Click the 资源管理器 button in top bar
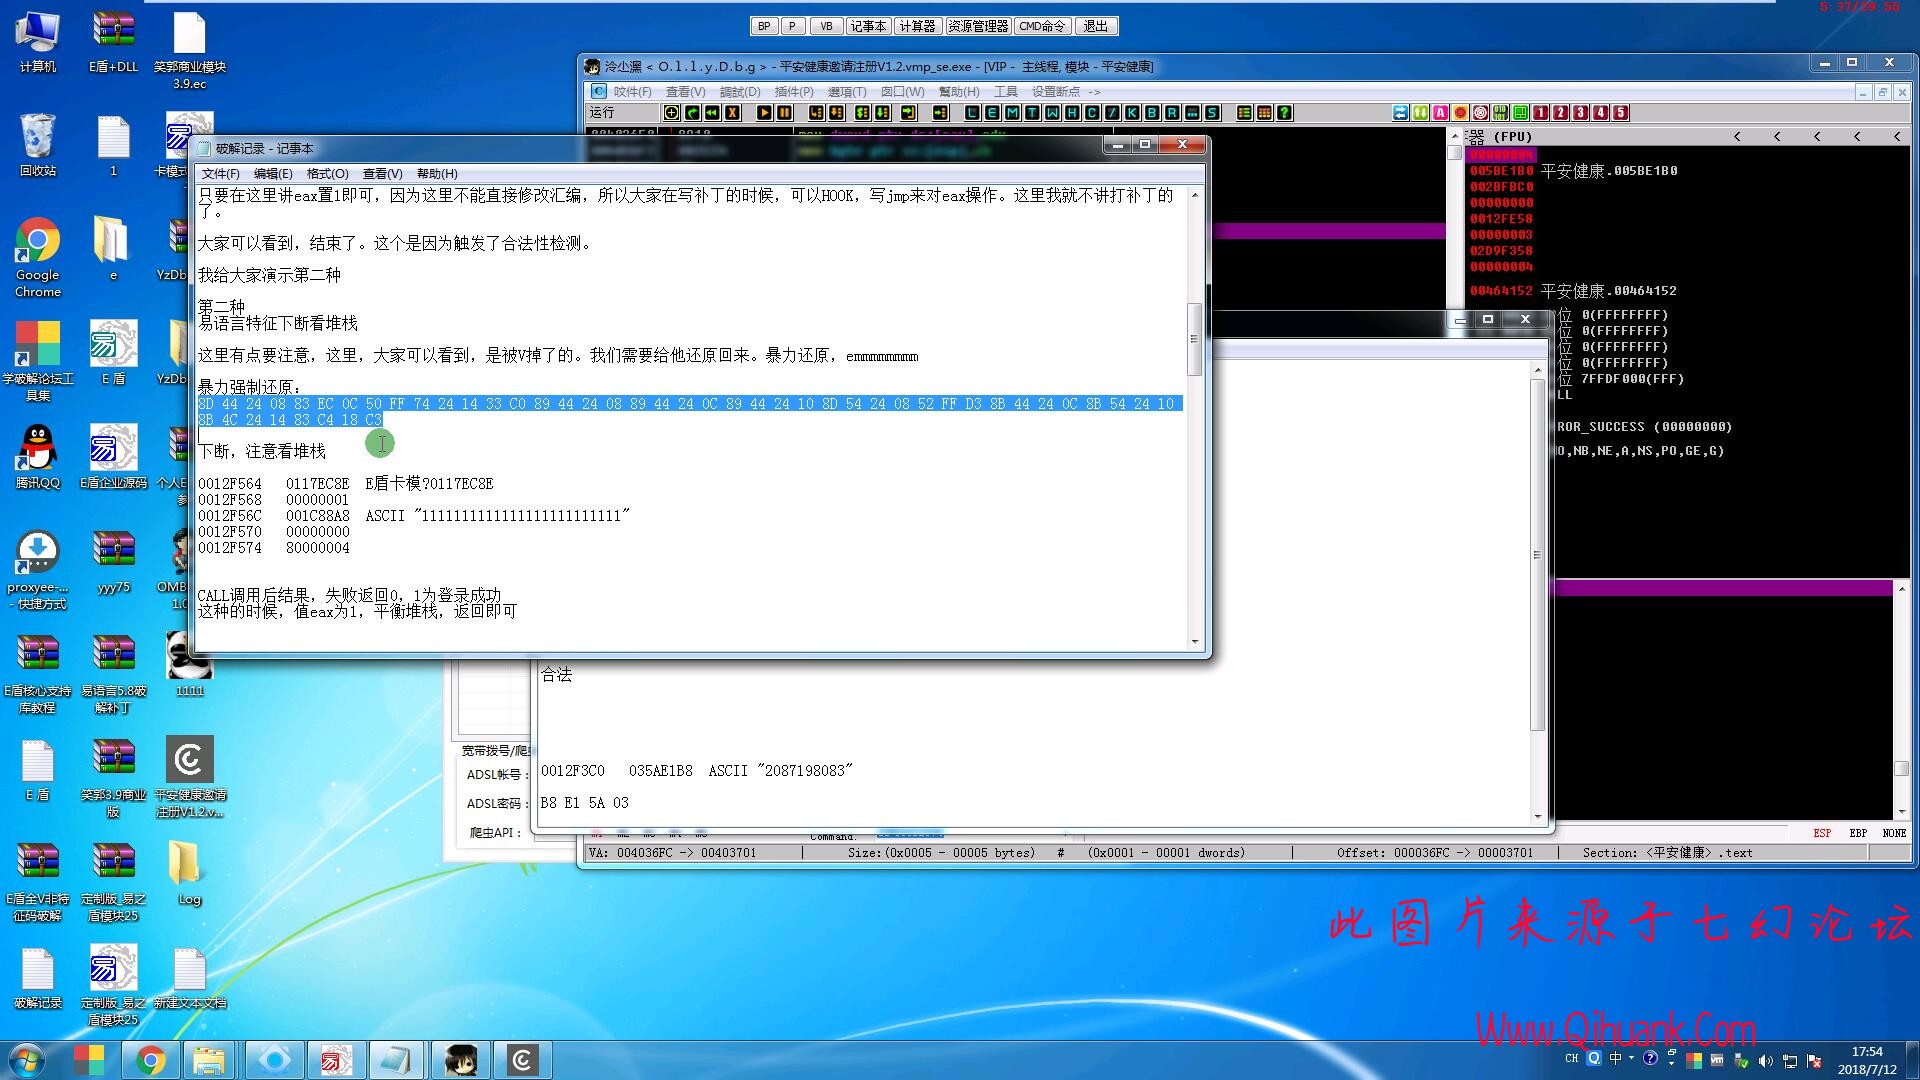The width and height of the screenshot is (1920, 1080). coord(977,26)
